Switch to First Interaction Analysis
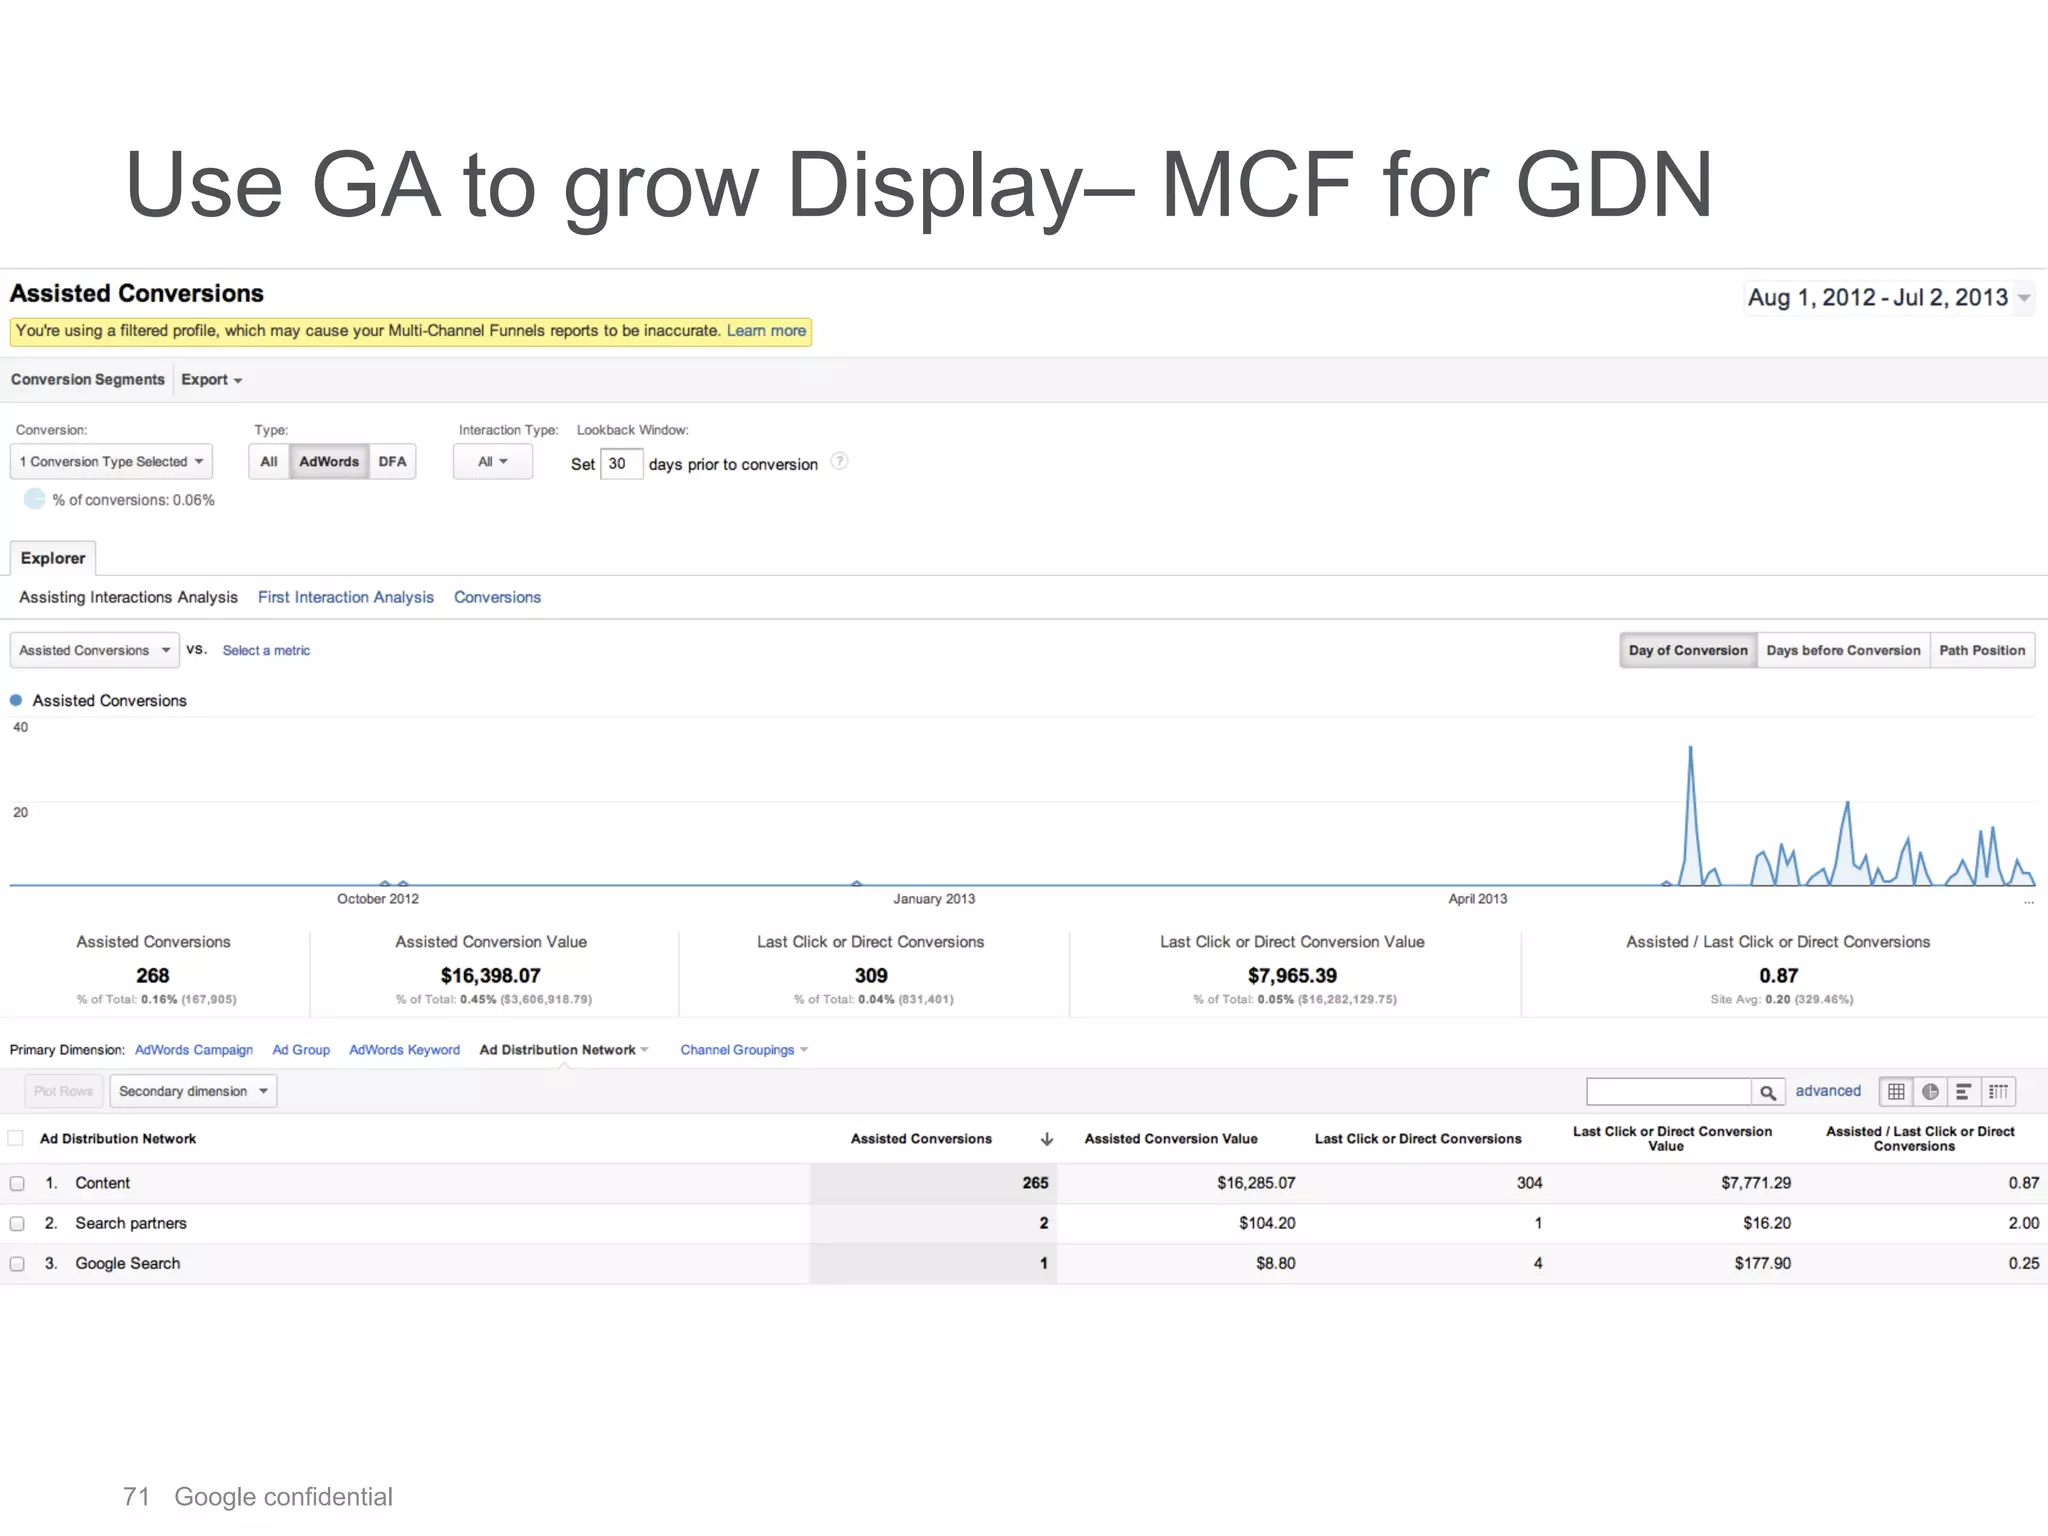Screen dimensions: 2048x1536 (346, 597)
